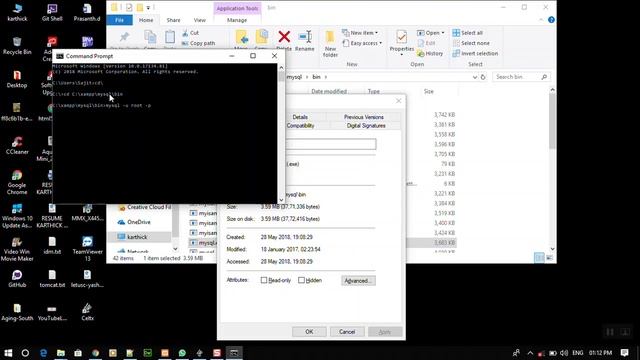Click the Move to folder icon
The width and height of the screenshot is (640, 360).
[x=241, y=38]
